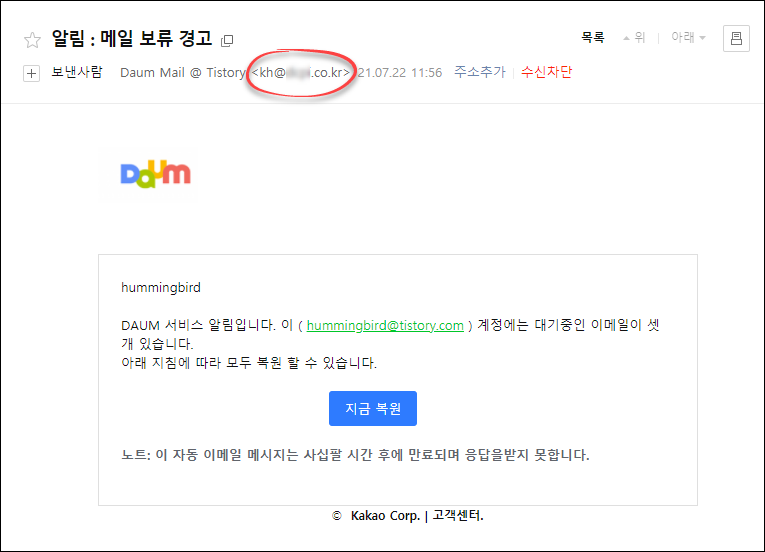Click the print icon
The image size is (765, 552).
click(x=736, y=38)
